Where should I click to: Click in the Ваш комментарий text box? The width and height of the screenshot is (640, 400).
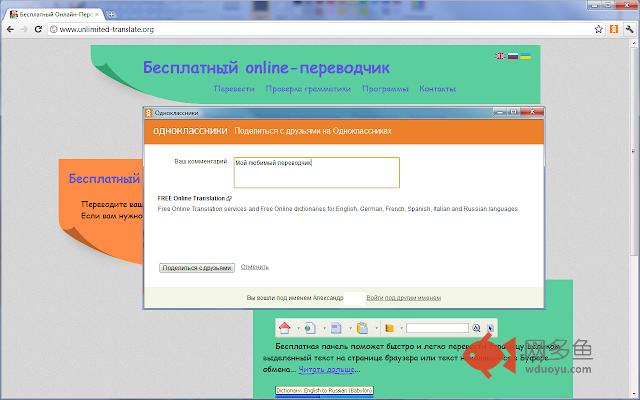[317, 173]
